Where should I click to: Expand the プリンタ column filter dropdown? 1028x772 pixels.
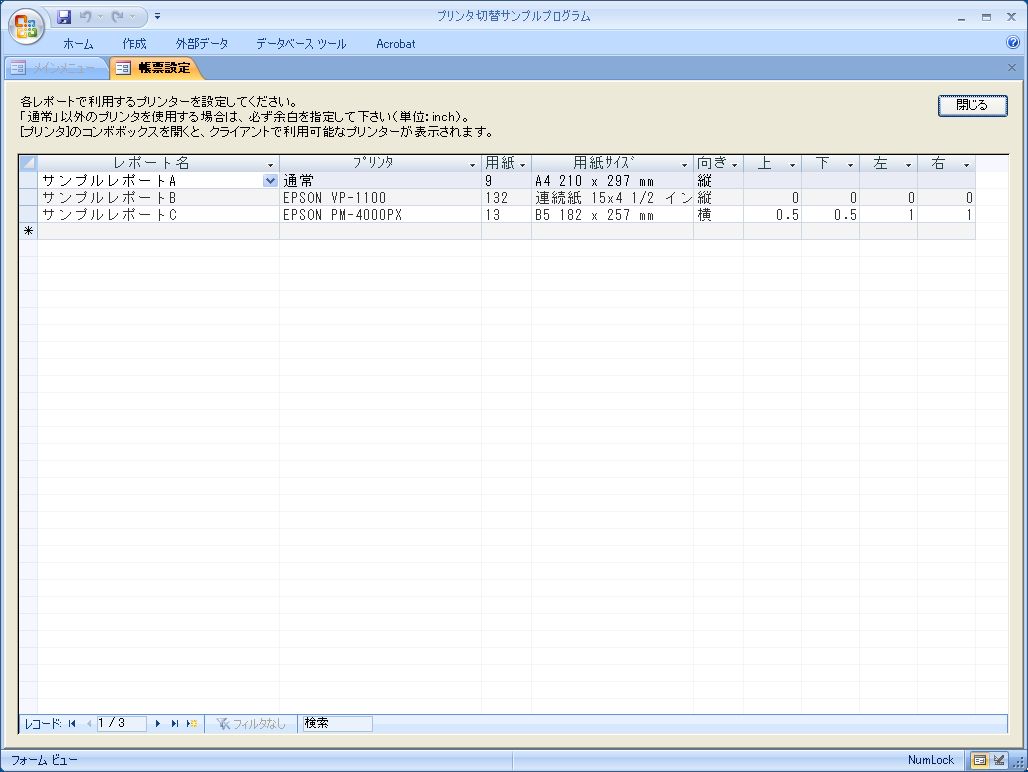(x=473, y=164)
